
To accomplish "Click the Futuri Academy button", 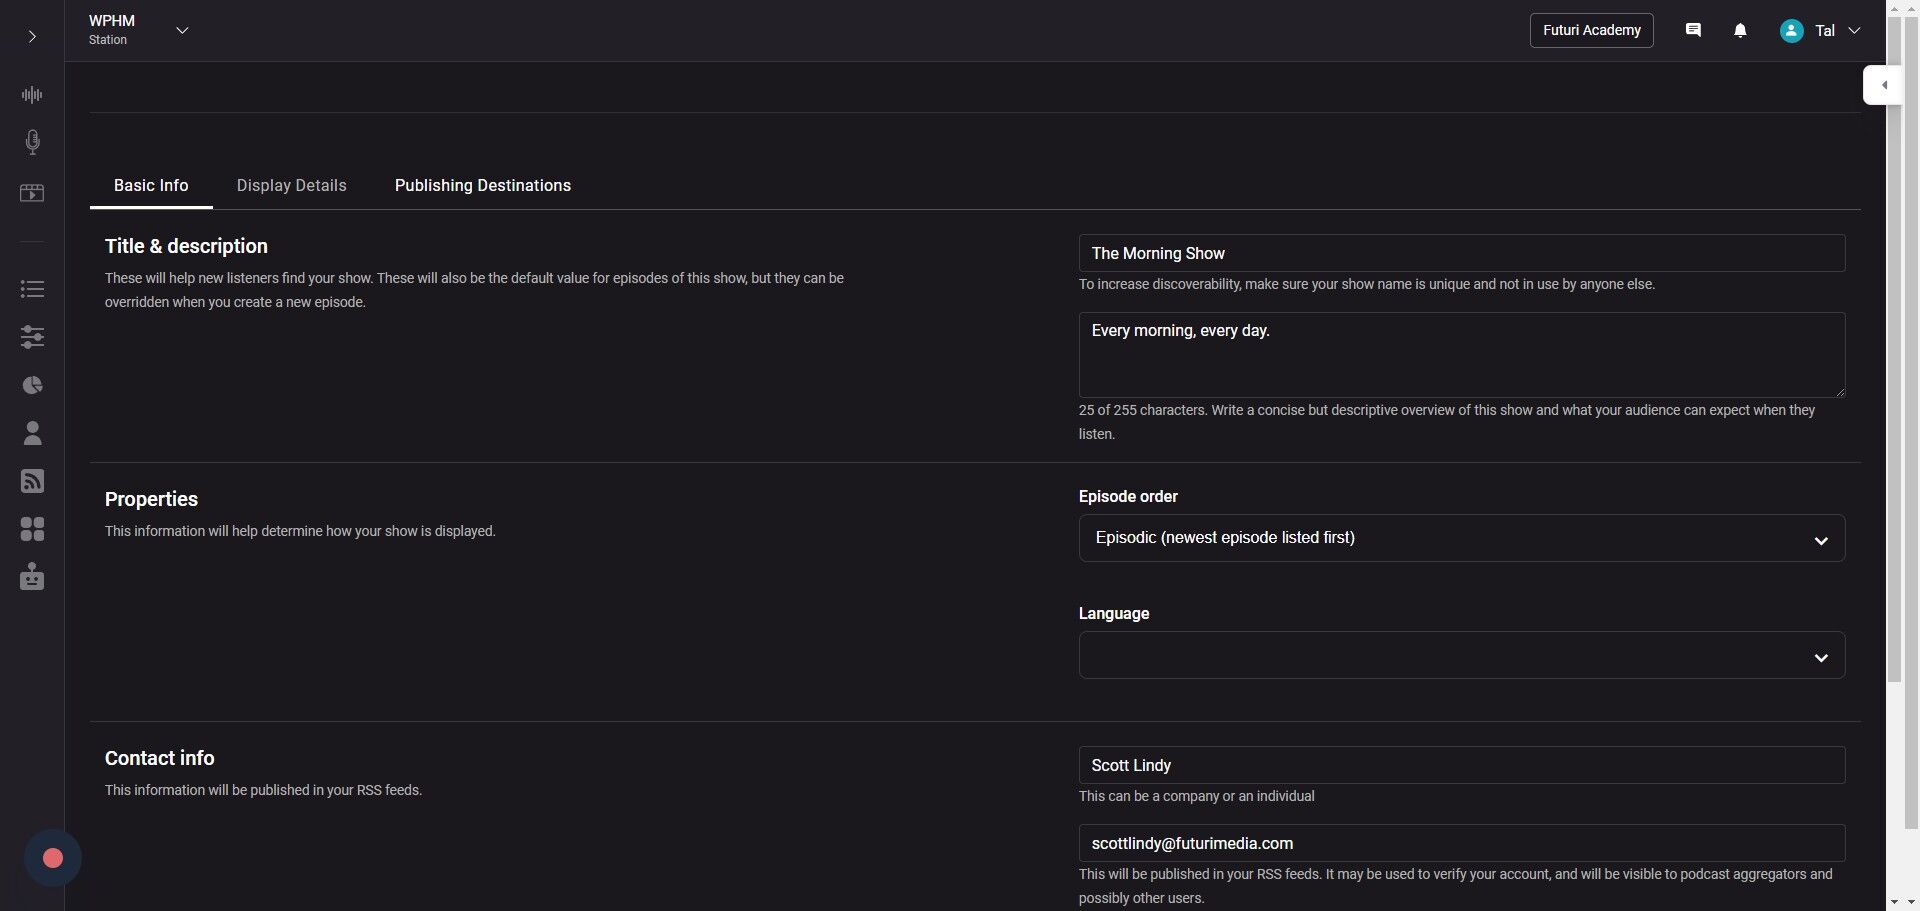I will [1591, 31].
